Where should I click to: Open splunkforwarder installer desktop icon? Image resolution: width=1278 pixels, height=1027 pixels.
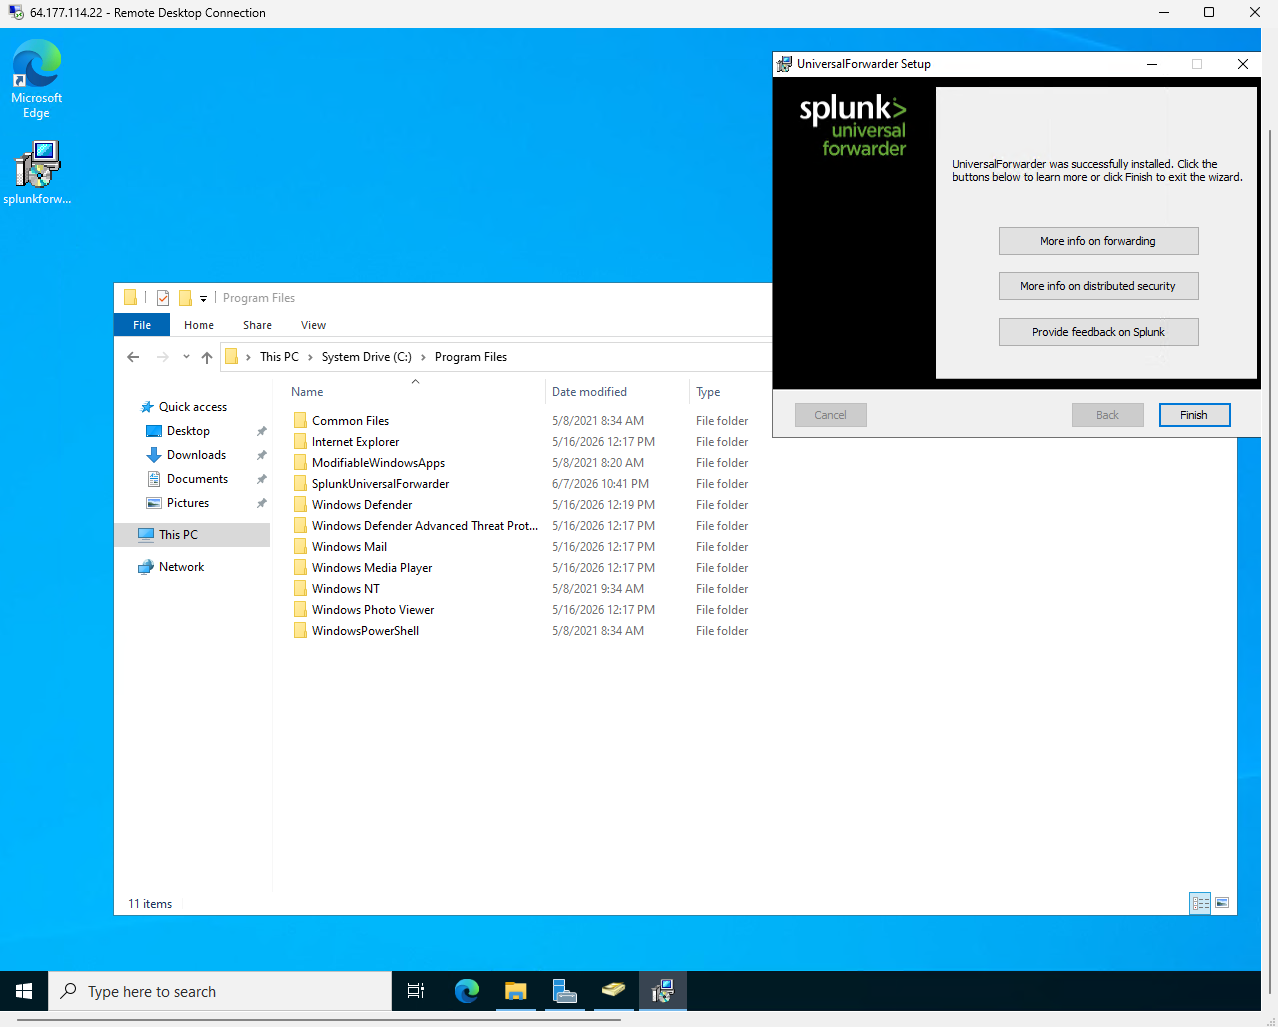pyautogui.click(x=37, y=172)
